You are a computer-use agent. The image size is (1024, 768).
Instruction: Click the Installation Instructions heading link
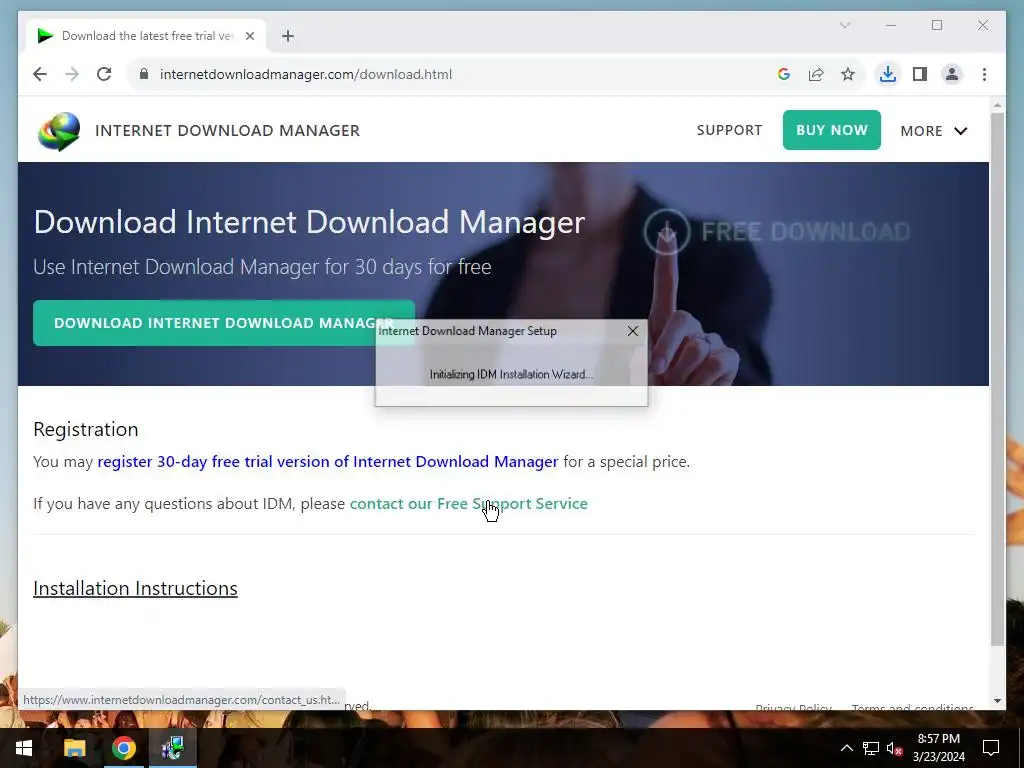click(x=135, y=588)
